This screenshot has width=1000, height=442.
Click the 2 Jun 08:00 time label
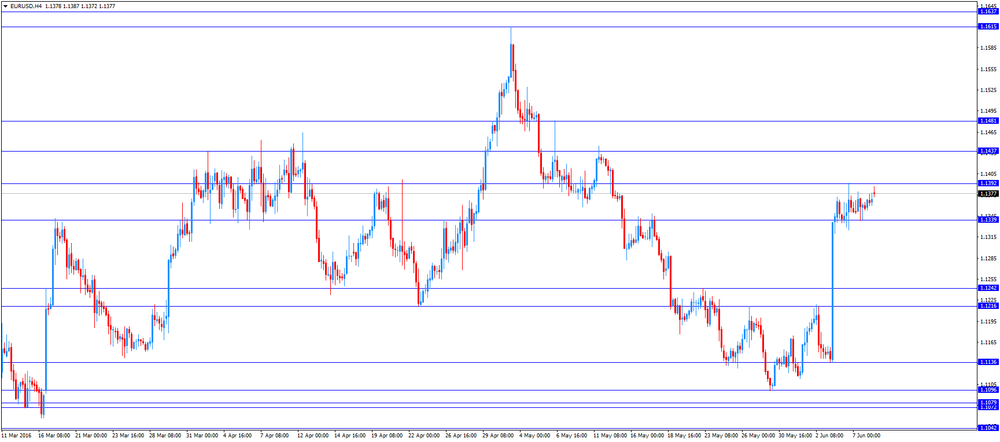point(831,437)
